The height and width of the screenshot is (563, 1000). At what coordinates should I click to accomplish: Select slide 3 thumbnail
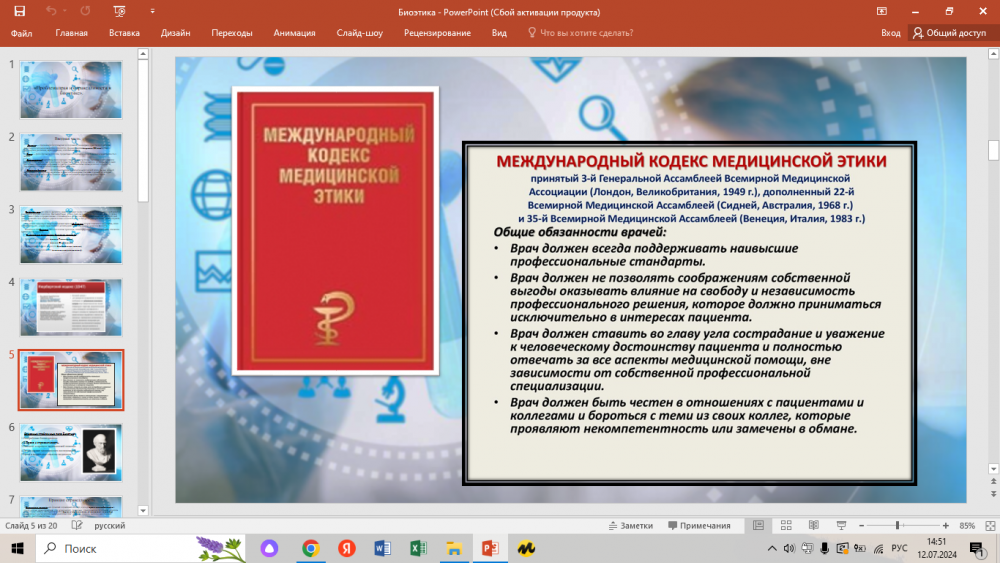tap(71, 235)
